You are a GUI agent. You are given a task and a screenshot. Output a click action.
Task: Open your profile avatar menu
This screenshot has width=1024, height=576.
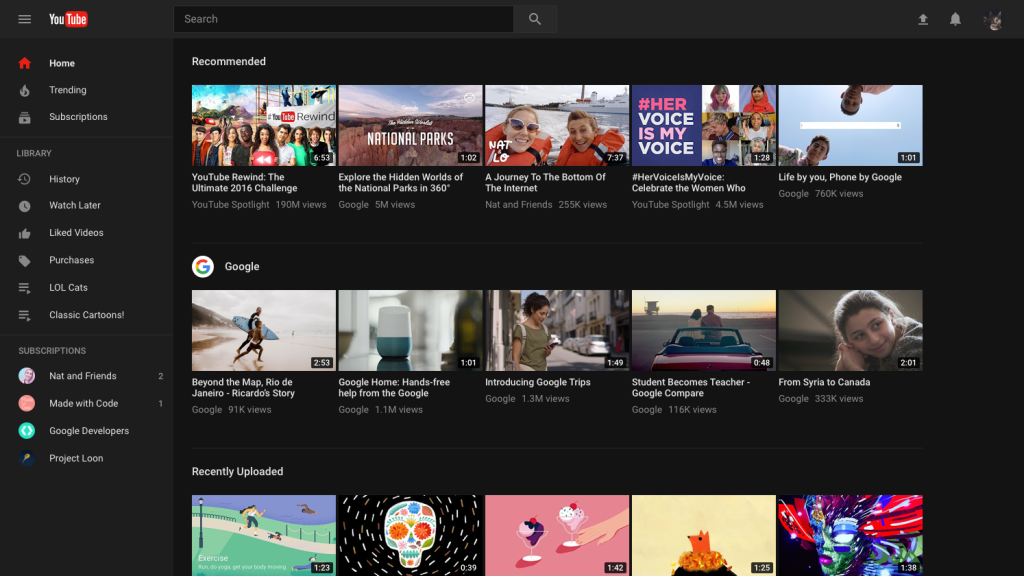[993, 18]
